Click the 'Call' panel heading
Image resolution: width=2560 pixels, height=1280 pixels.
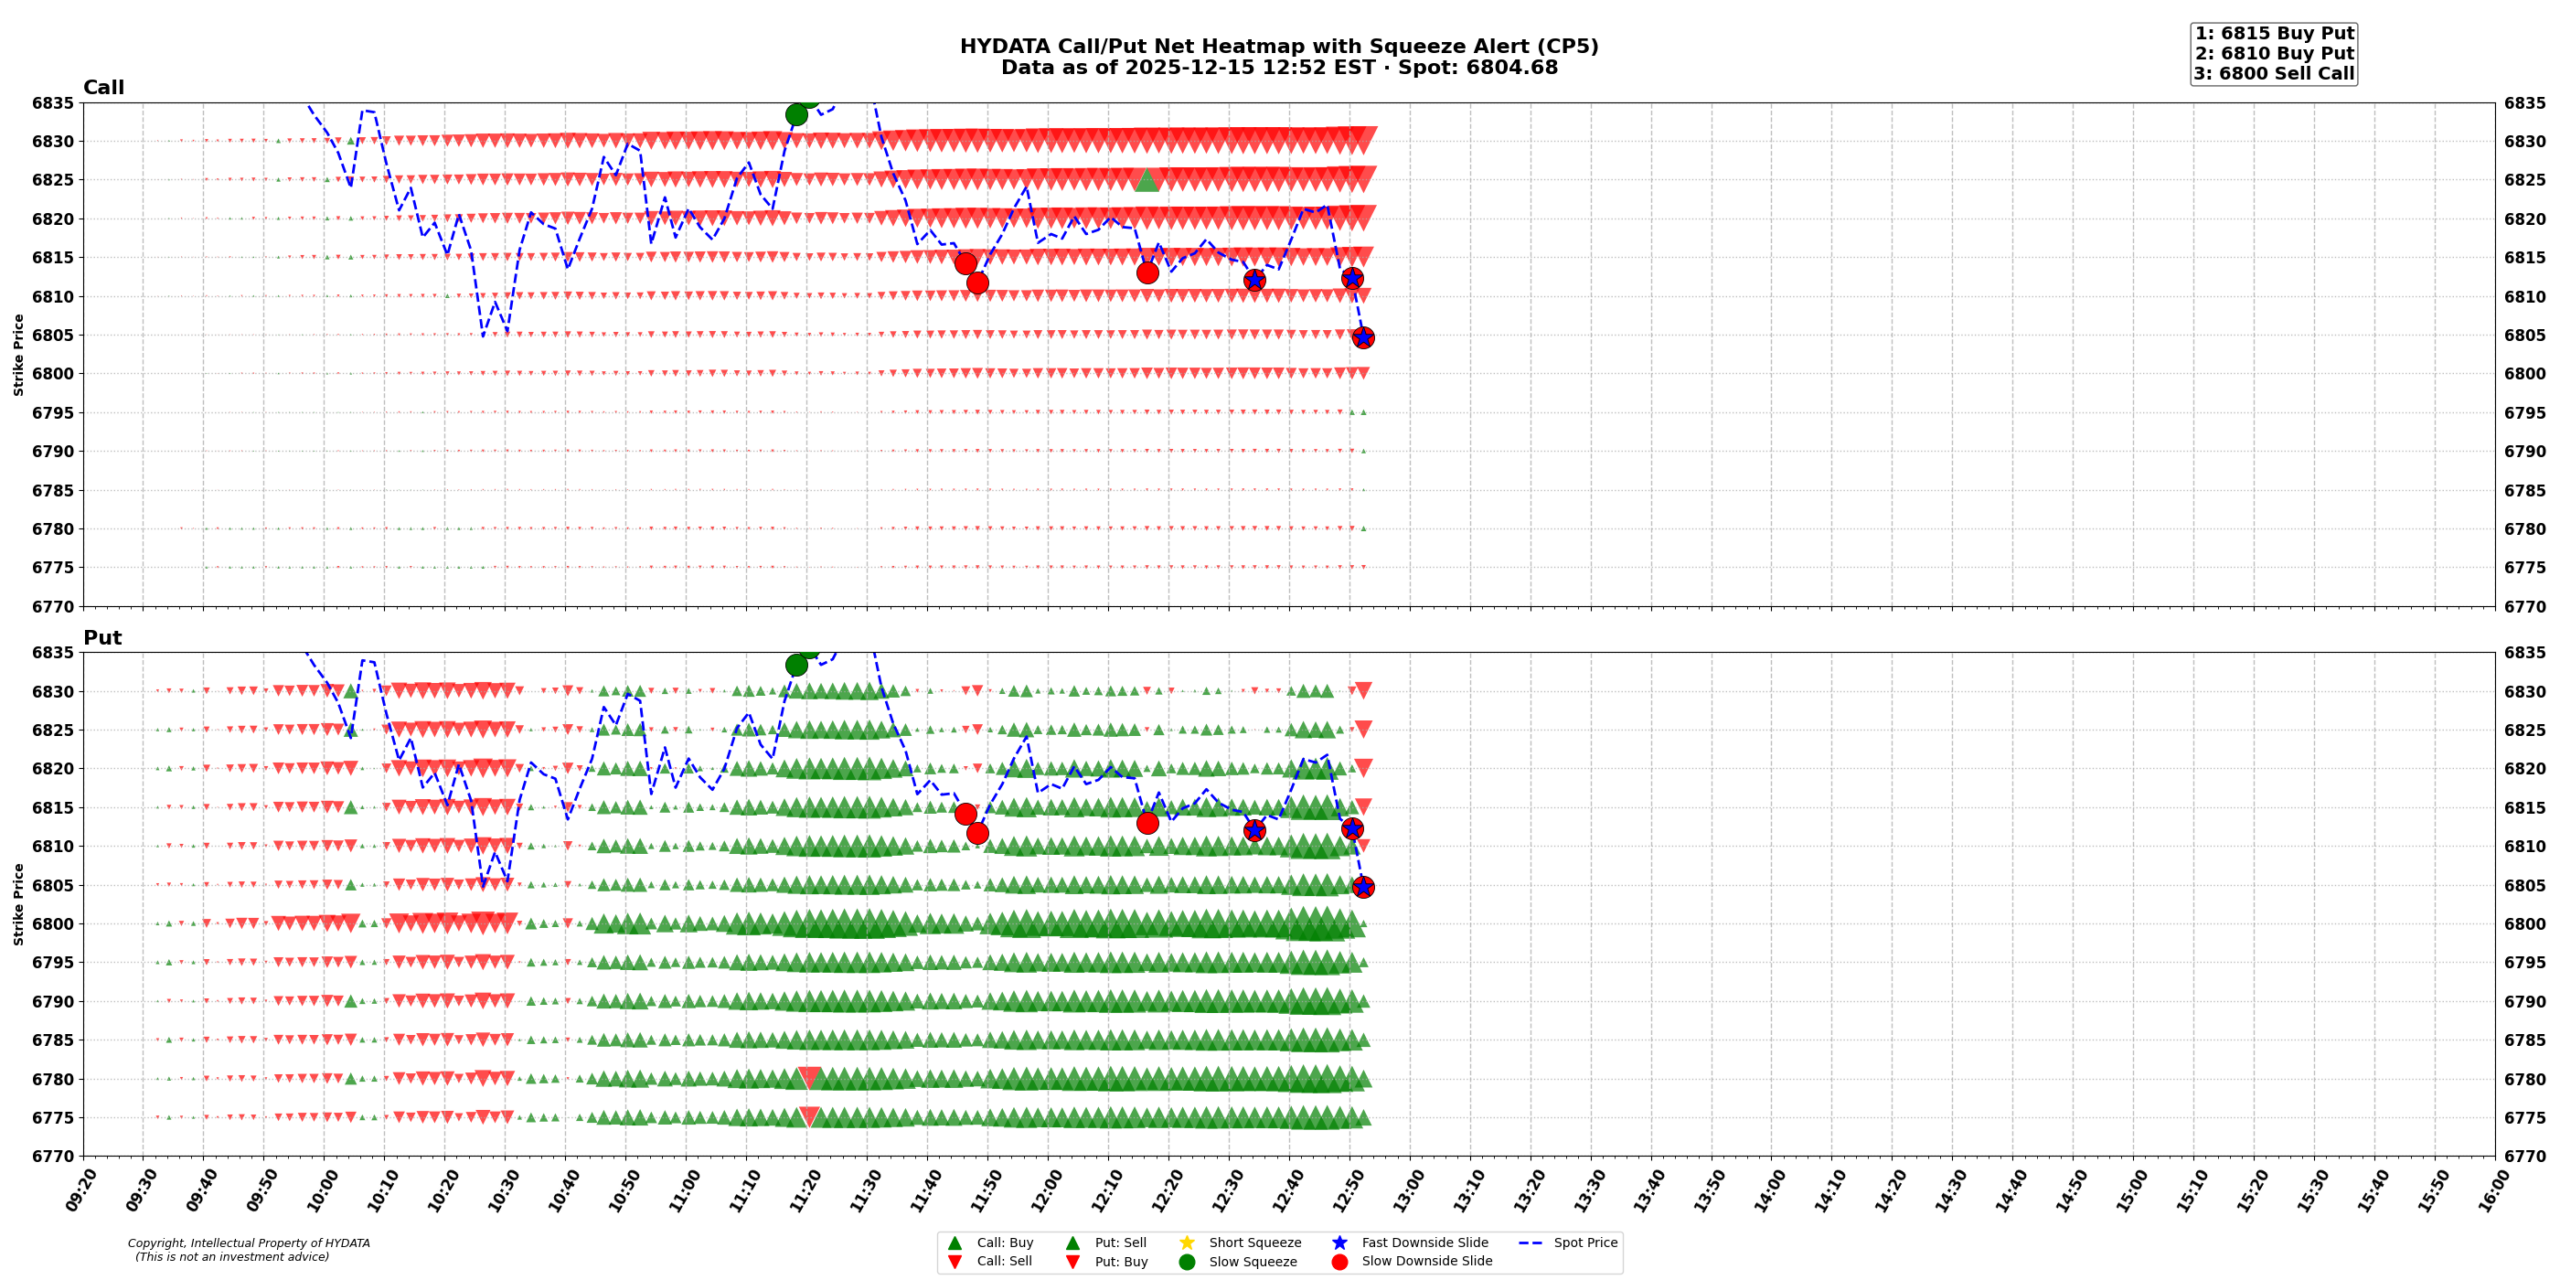point(103,88)
